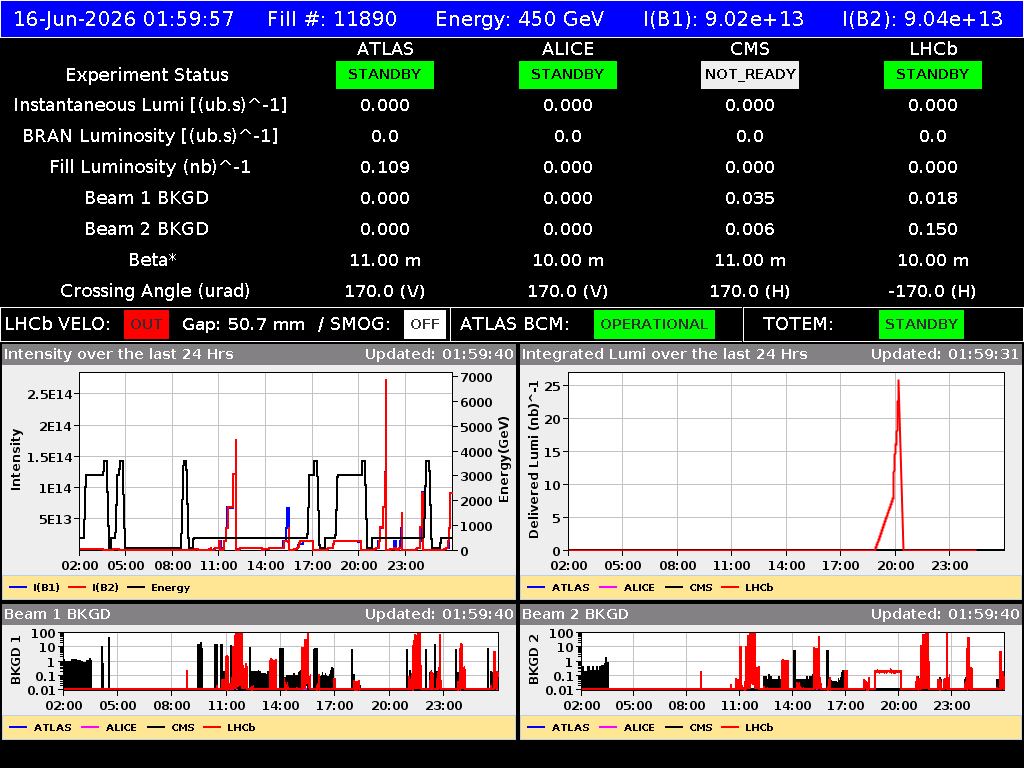Click the Beam 1 BKGD plot title
1024x768 pixels.
(57, 615)
